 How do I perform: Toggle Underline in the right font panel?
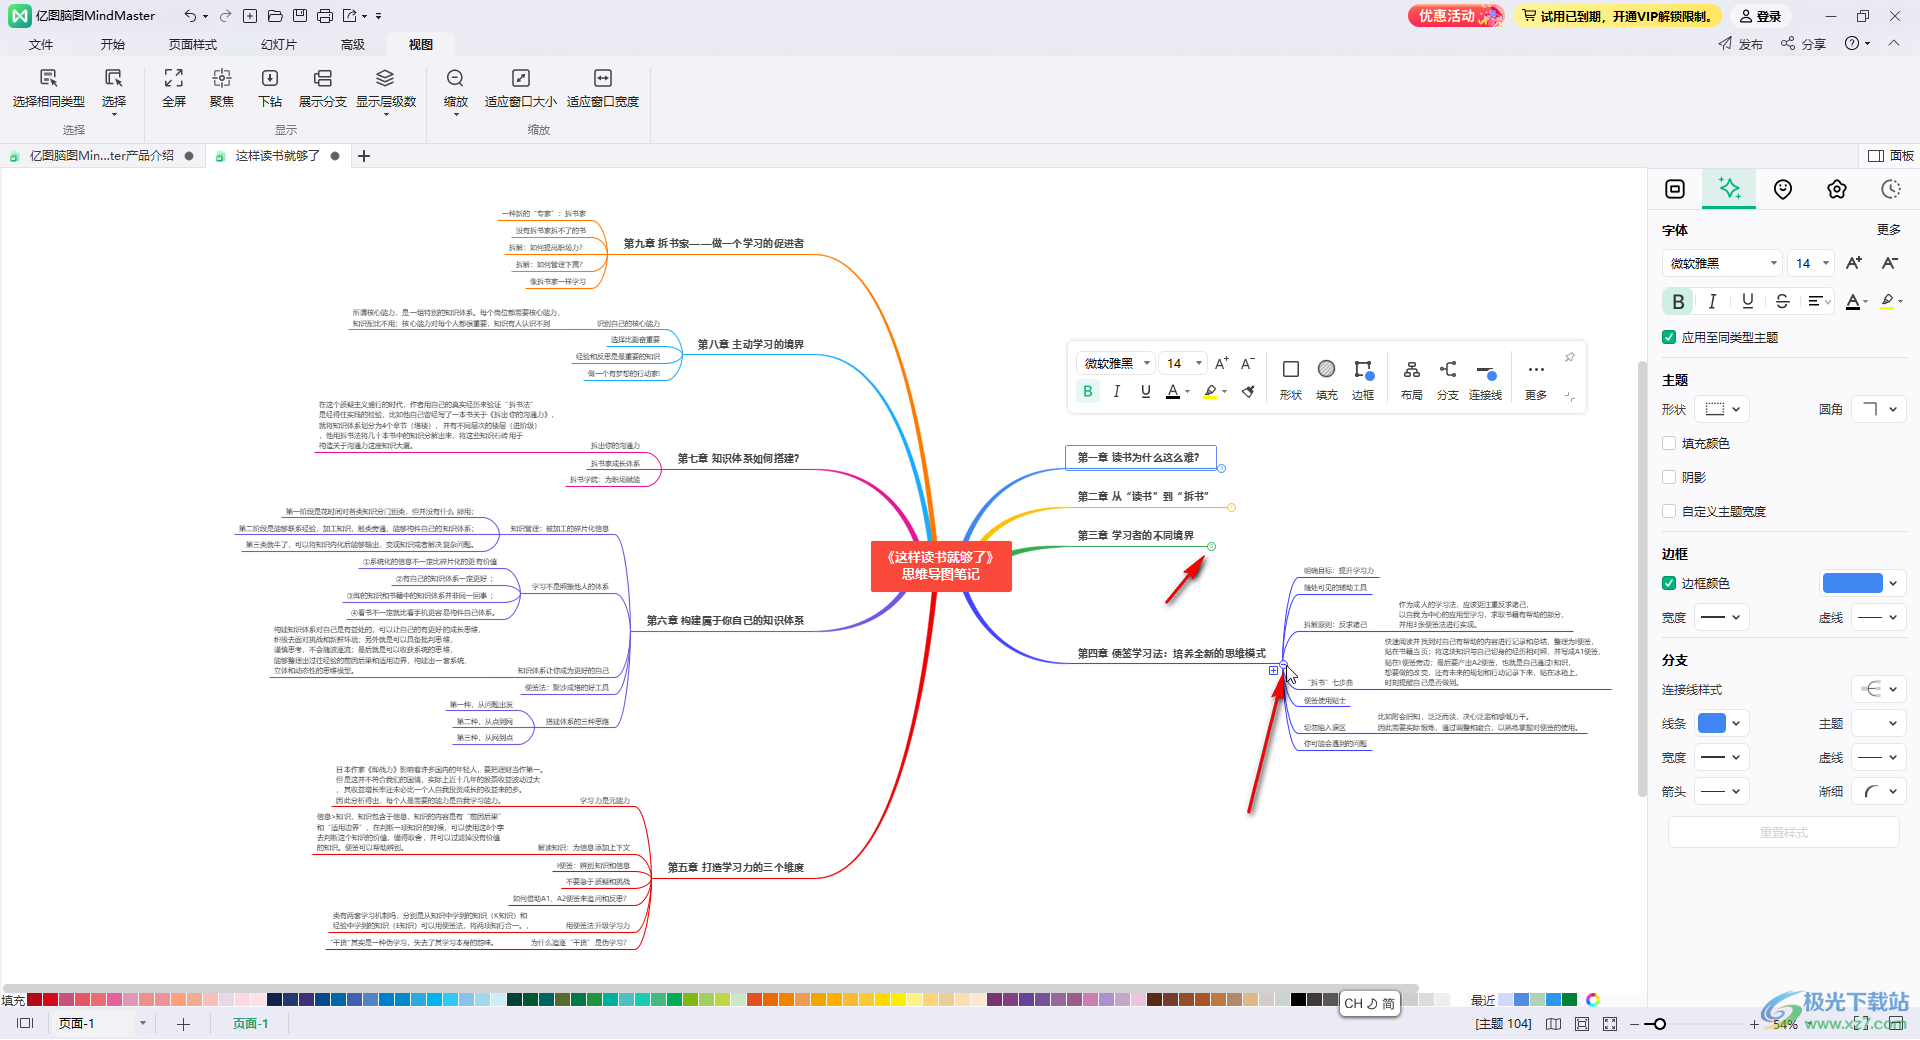click(1747, 301)
